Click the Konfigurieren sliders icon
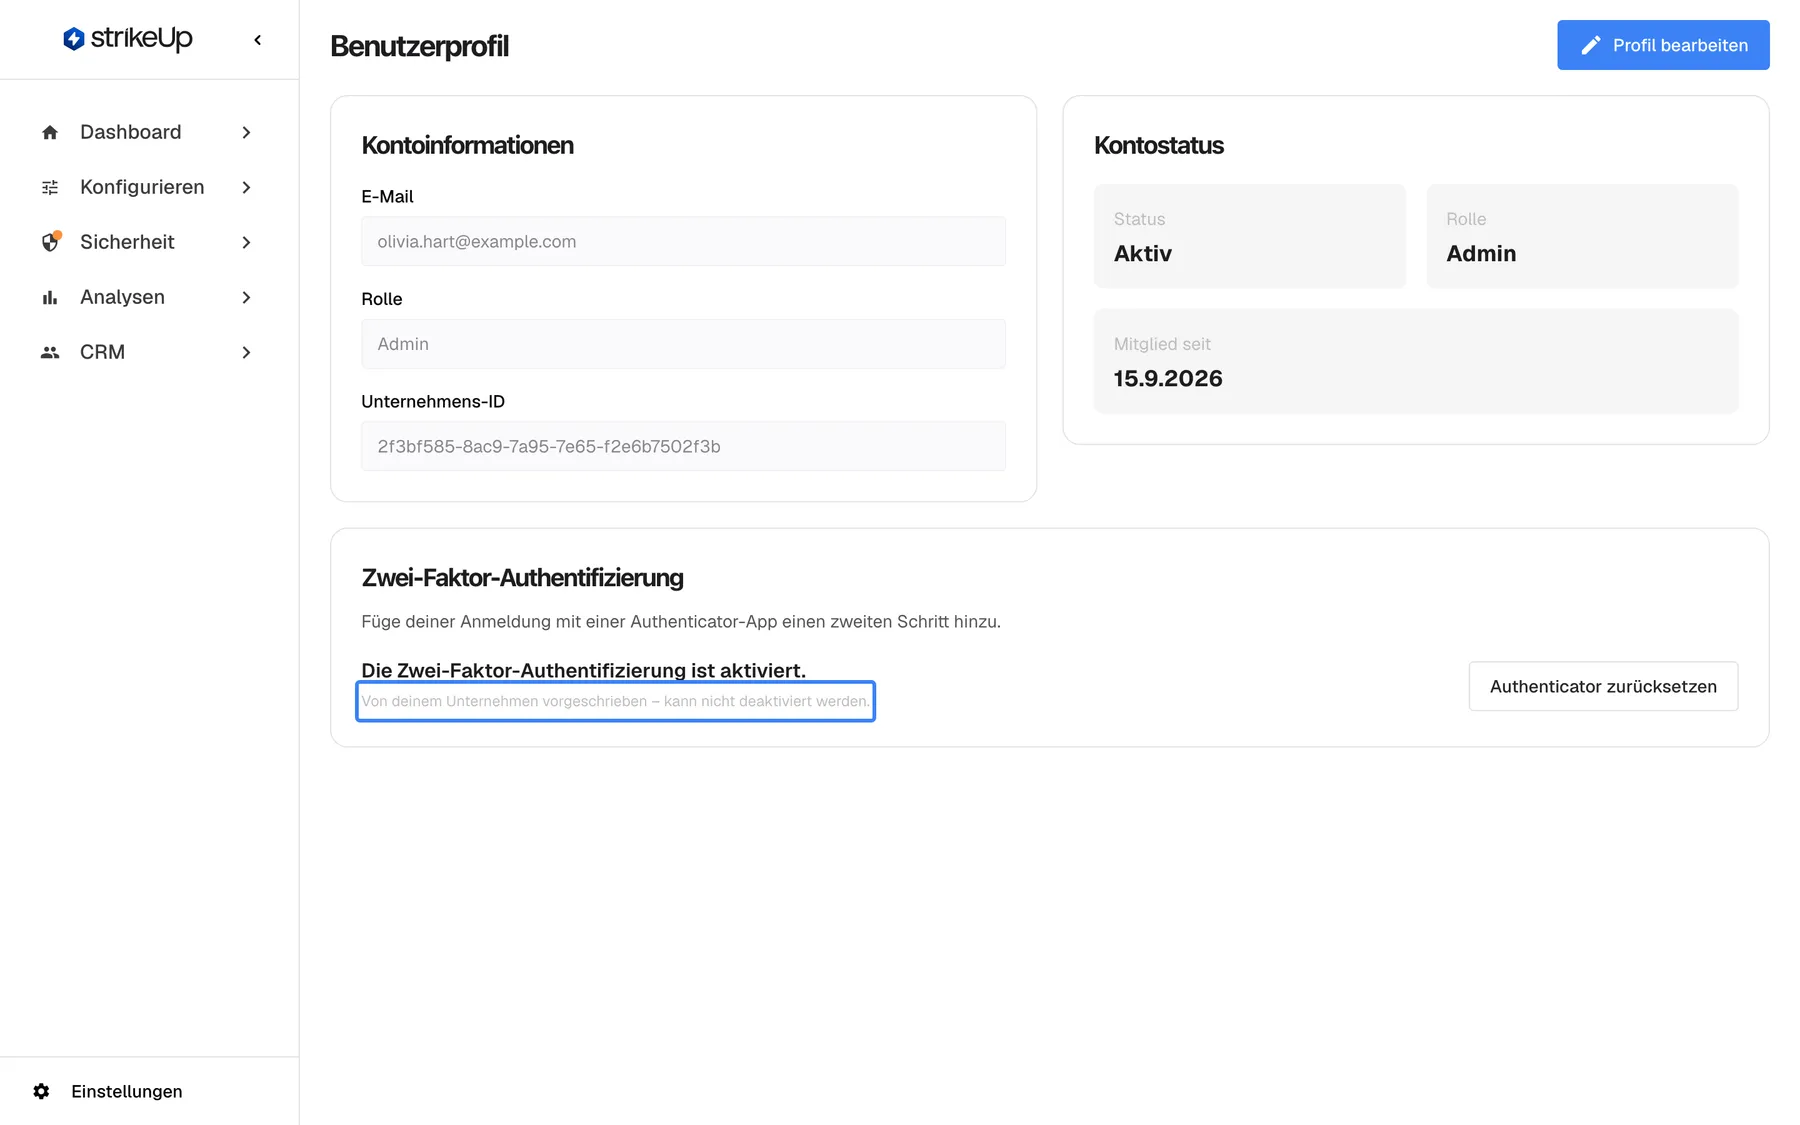Image resolution: width=1800 pixels, height=1125 pixels. pos(50,187)
